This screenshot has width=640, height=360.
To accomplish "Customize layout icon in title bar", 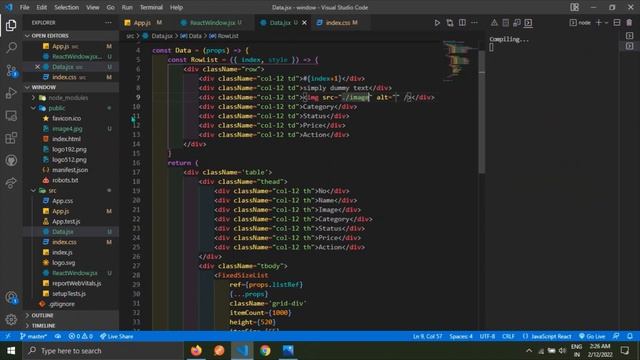I will 575,7.
